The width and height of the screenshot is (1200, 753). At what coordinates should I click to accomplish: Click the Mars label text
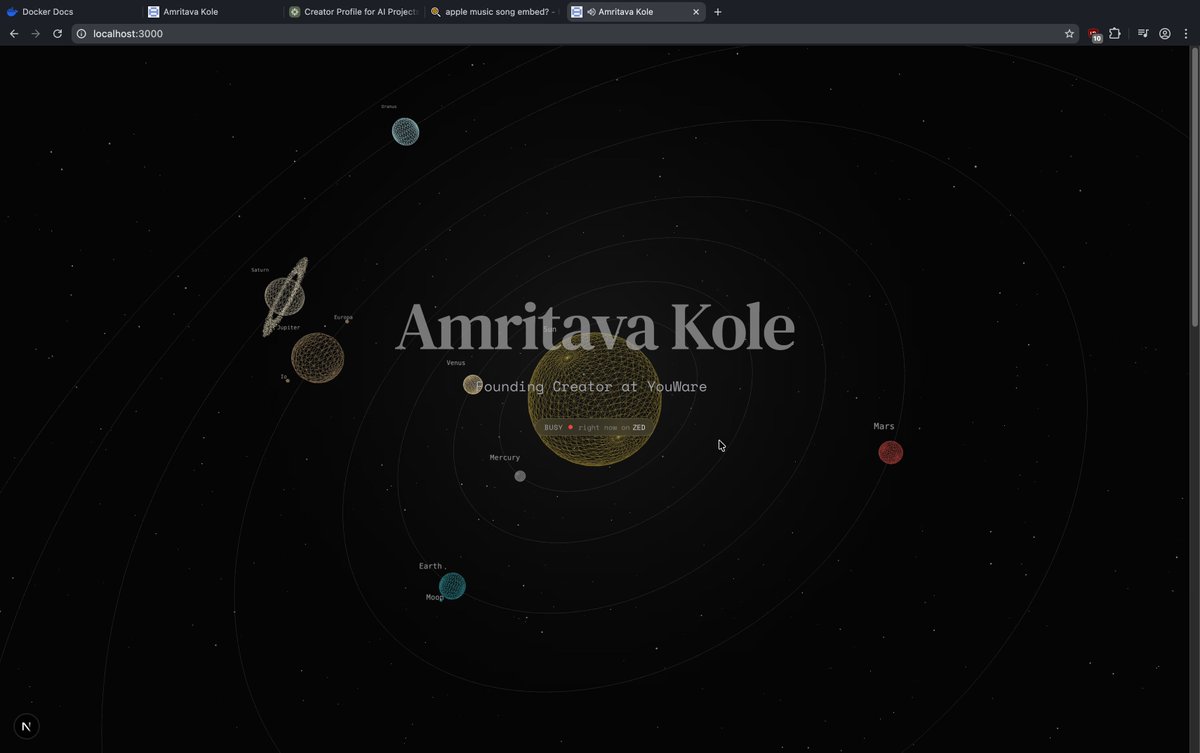884,426
